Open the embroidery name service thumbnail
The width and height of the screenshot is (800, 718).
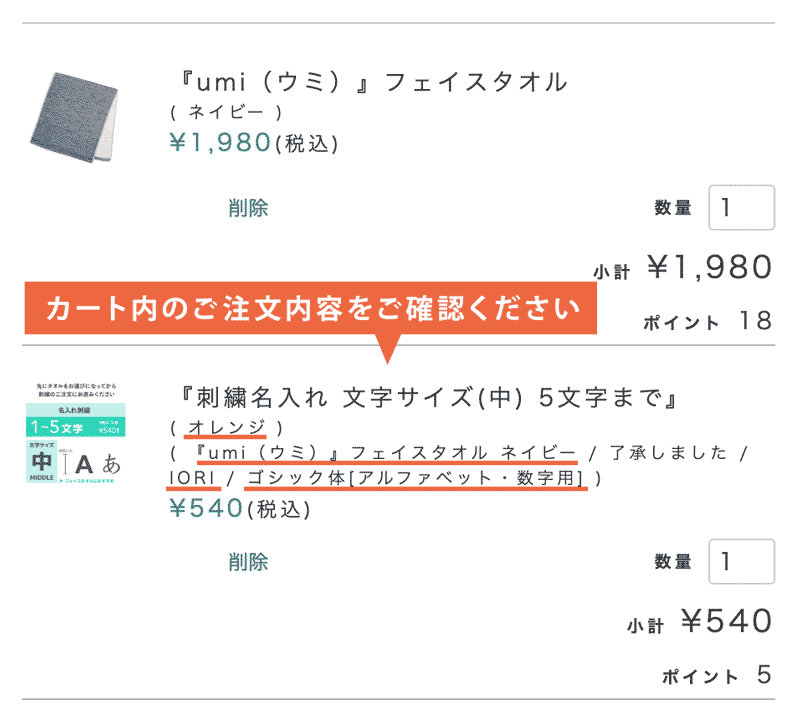point(75,431)
